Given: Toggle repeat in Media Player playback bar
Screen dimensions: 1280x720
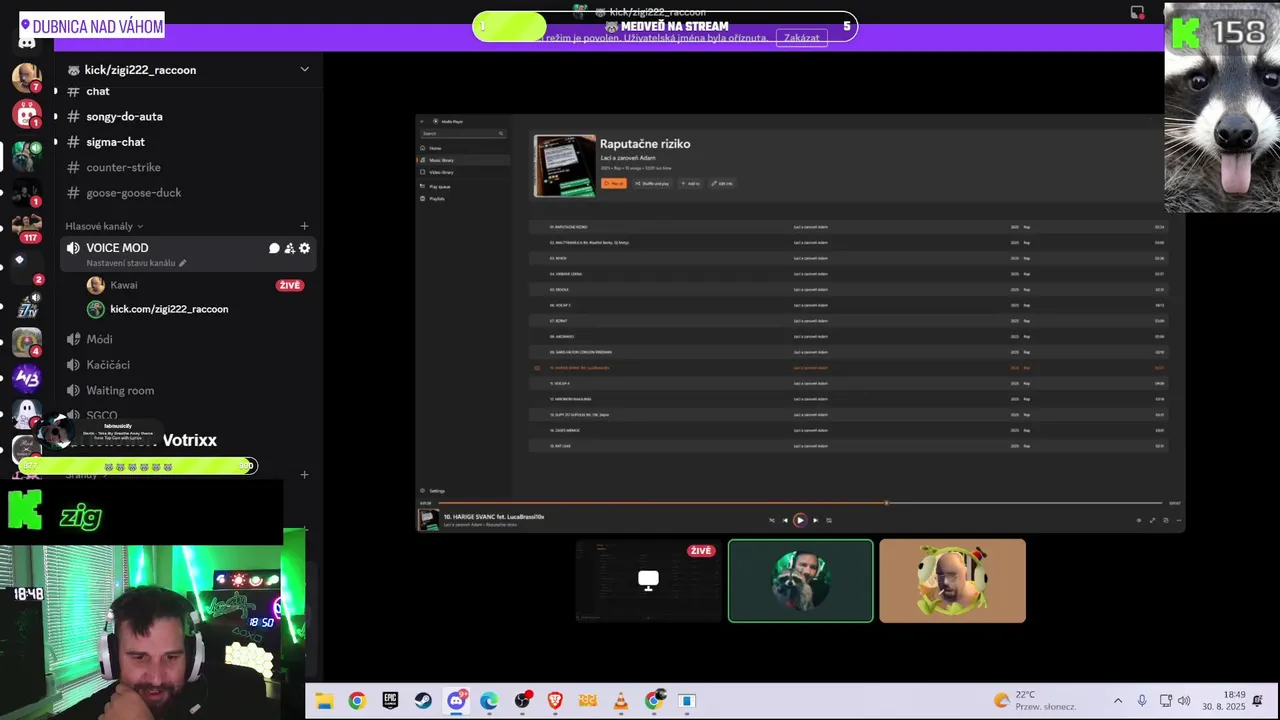Looking at the screenshot, I should 829,520.
